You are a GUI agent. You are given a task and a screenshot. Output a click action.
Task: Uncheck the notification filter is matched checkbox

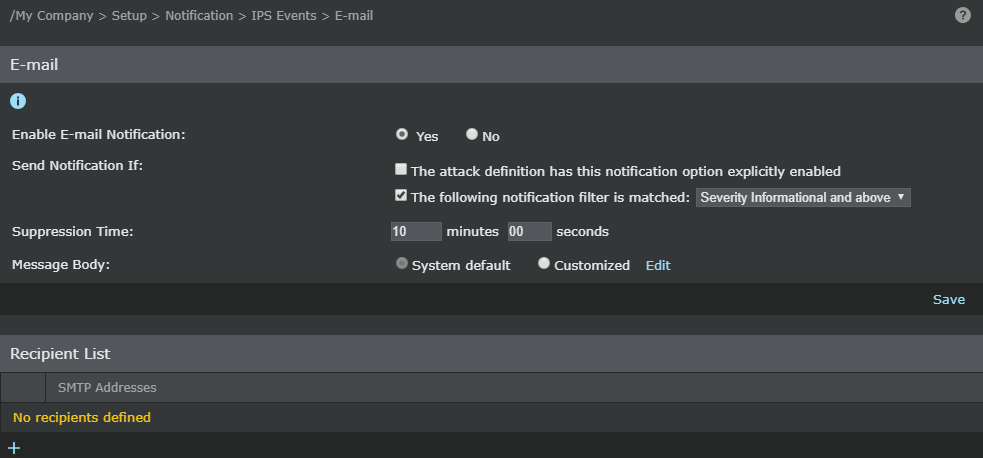(401, 195)
